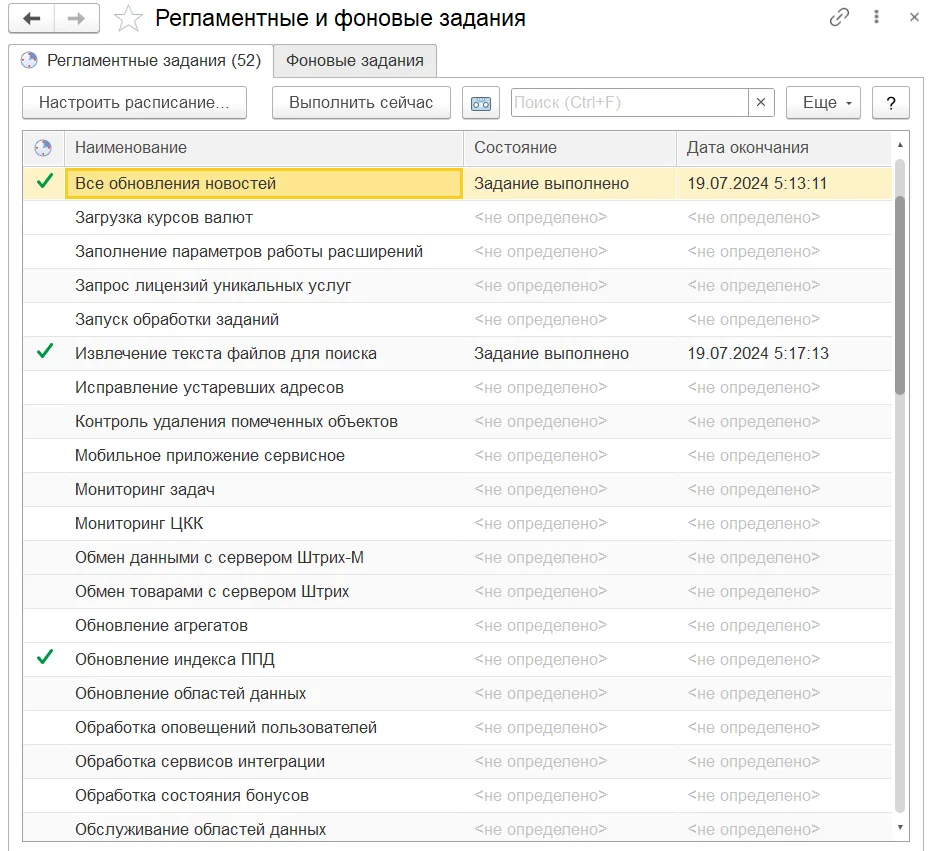Add form to favorites with star icon
This screenshot has height=851, width=932.
(128, 18)
